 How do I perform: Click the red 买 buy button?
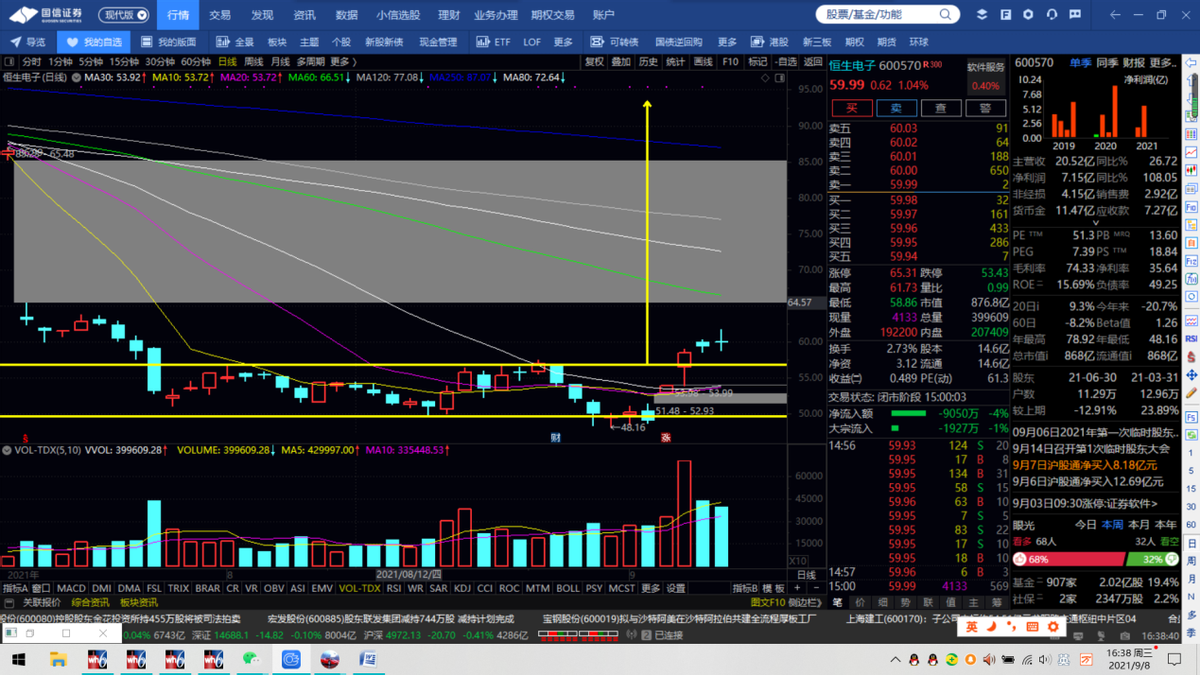pos(852,108)
